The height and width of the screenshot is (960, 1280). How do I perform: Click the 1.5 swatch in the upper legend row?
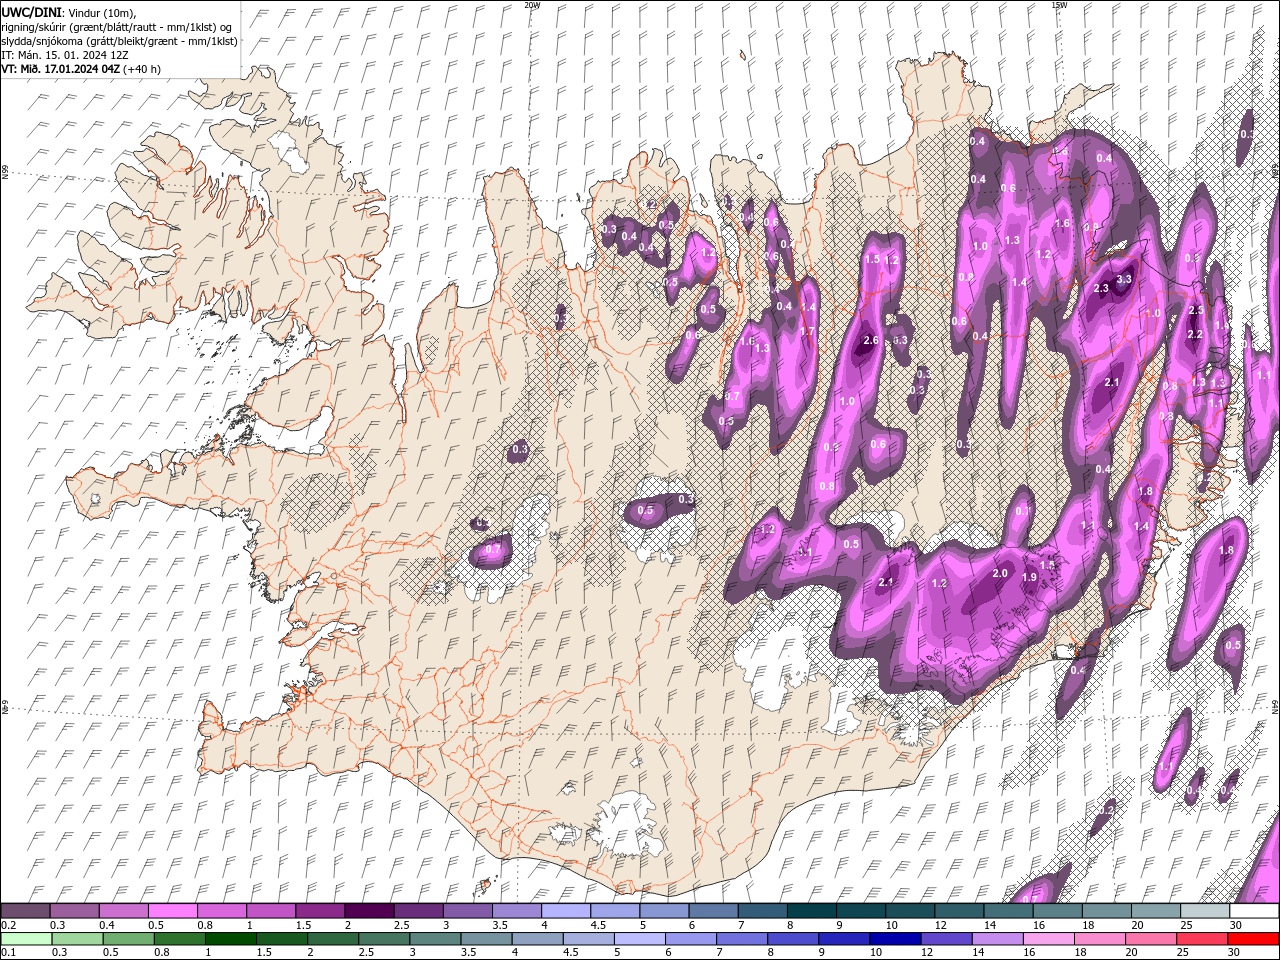pyautogui.click(x=320, y=911)
